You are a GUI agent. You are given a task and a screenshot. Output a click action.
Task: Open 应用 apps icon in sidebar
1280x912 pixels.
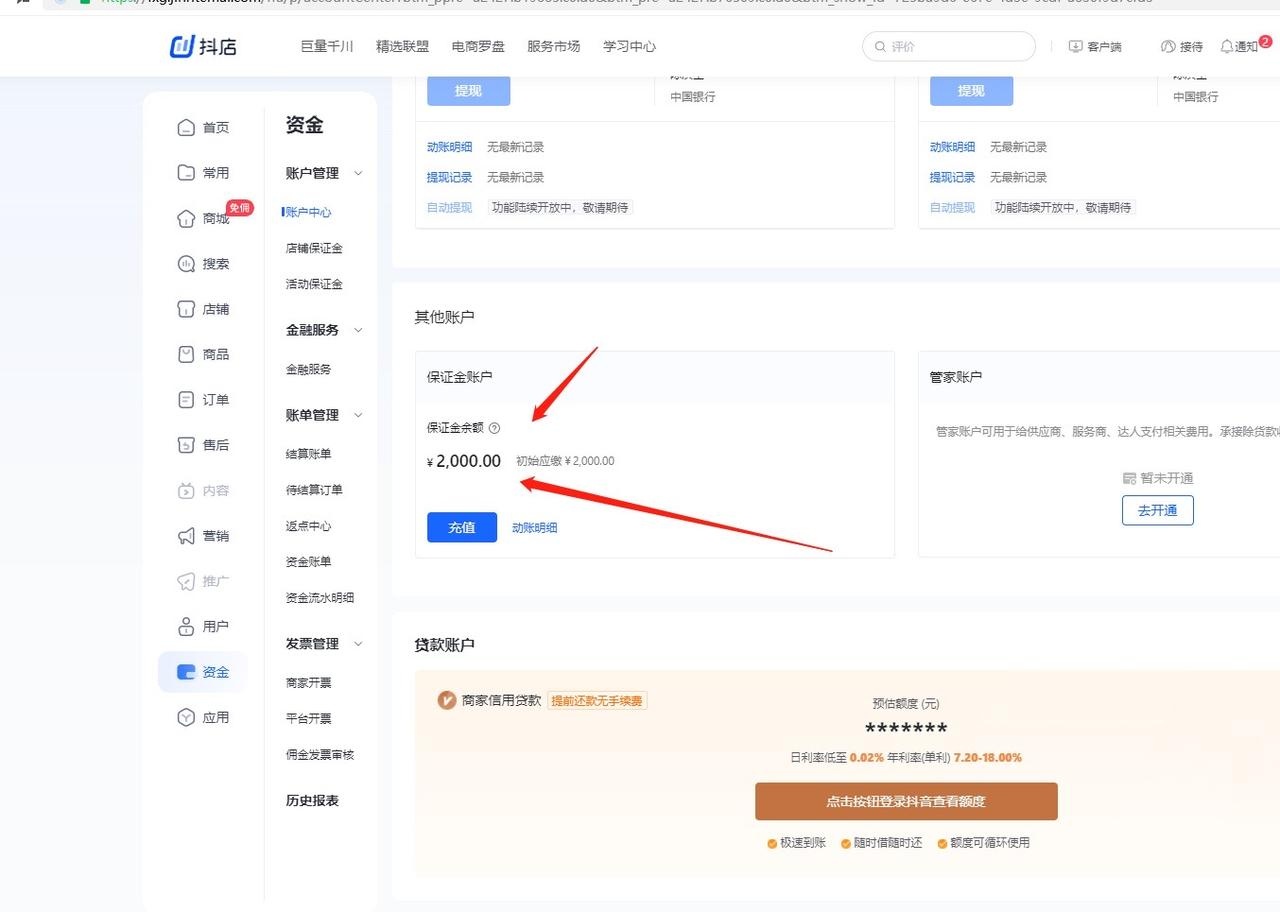coord(186,717)
